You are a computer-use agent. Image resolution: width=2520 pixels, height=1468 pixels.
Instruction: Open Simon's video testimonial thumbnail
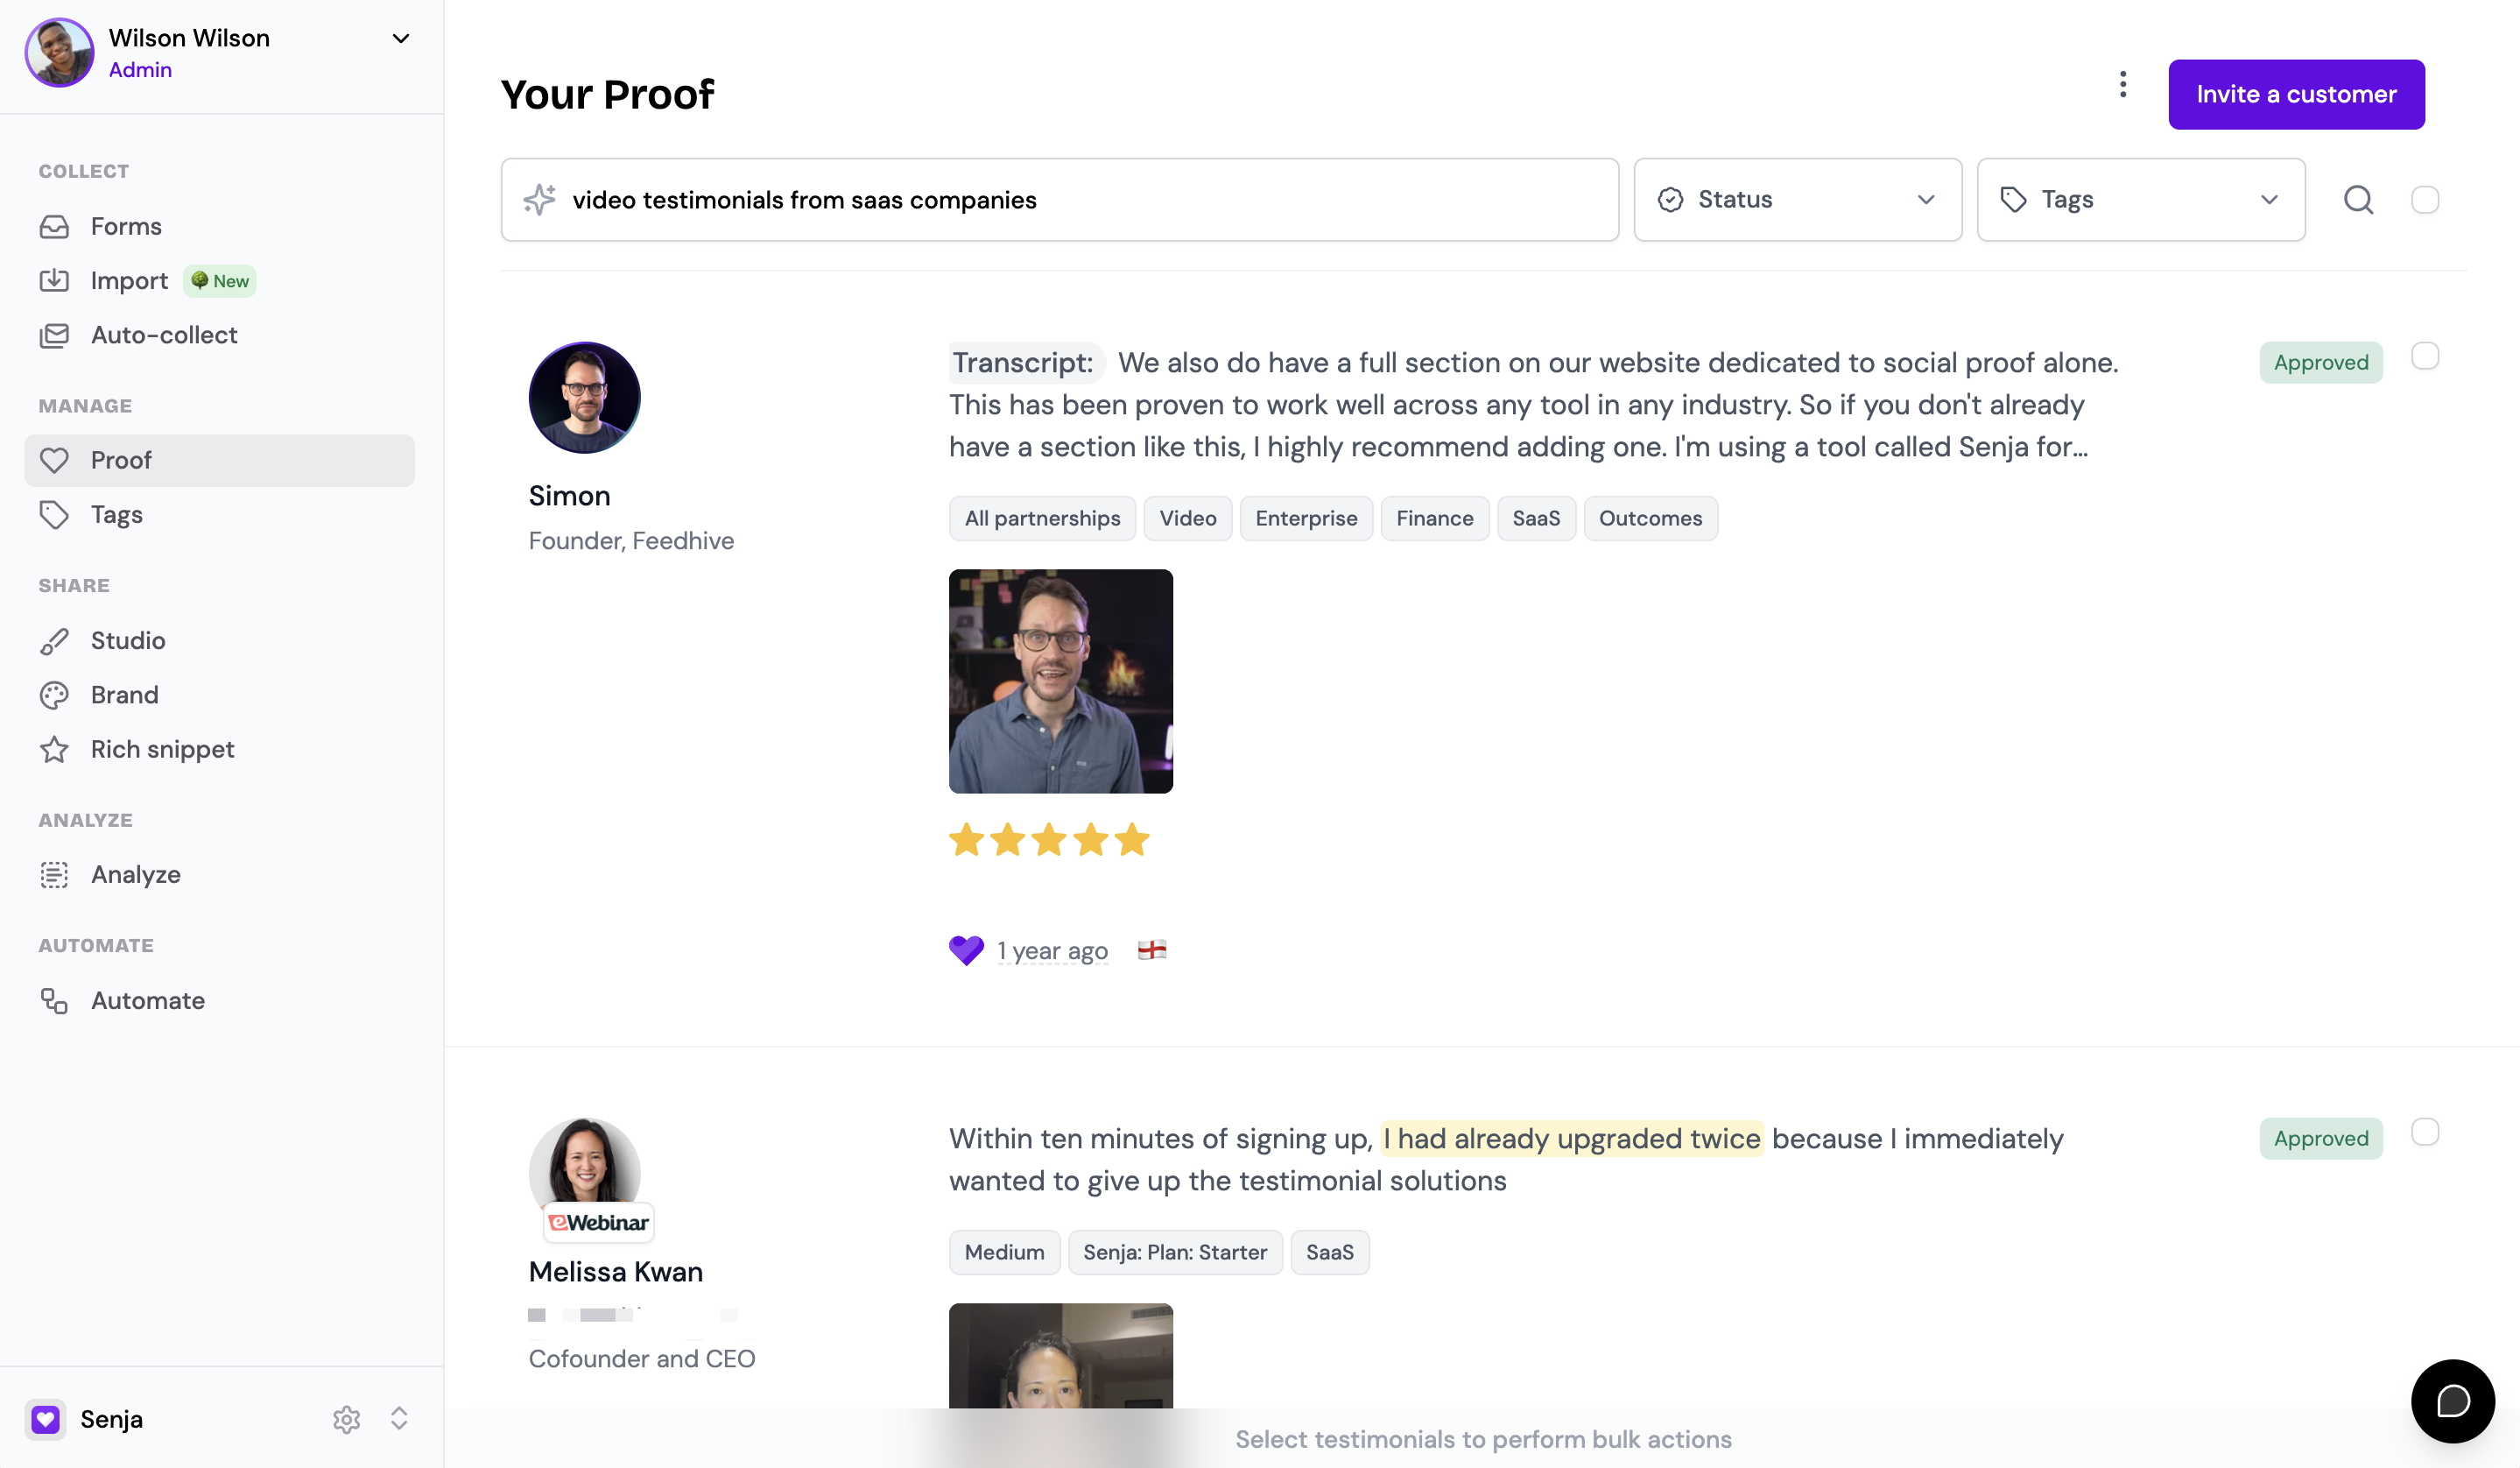(x=1060, y=681)
